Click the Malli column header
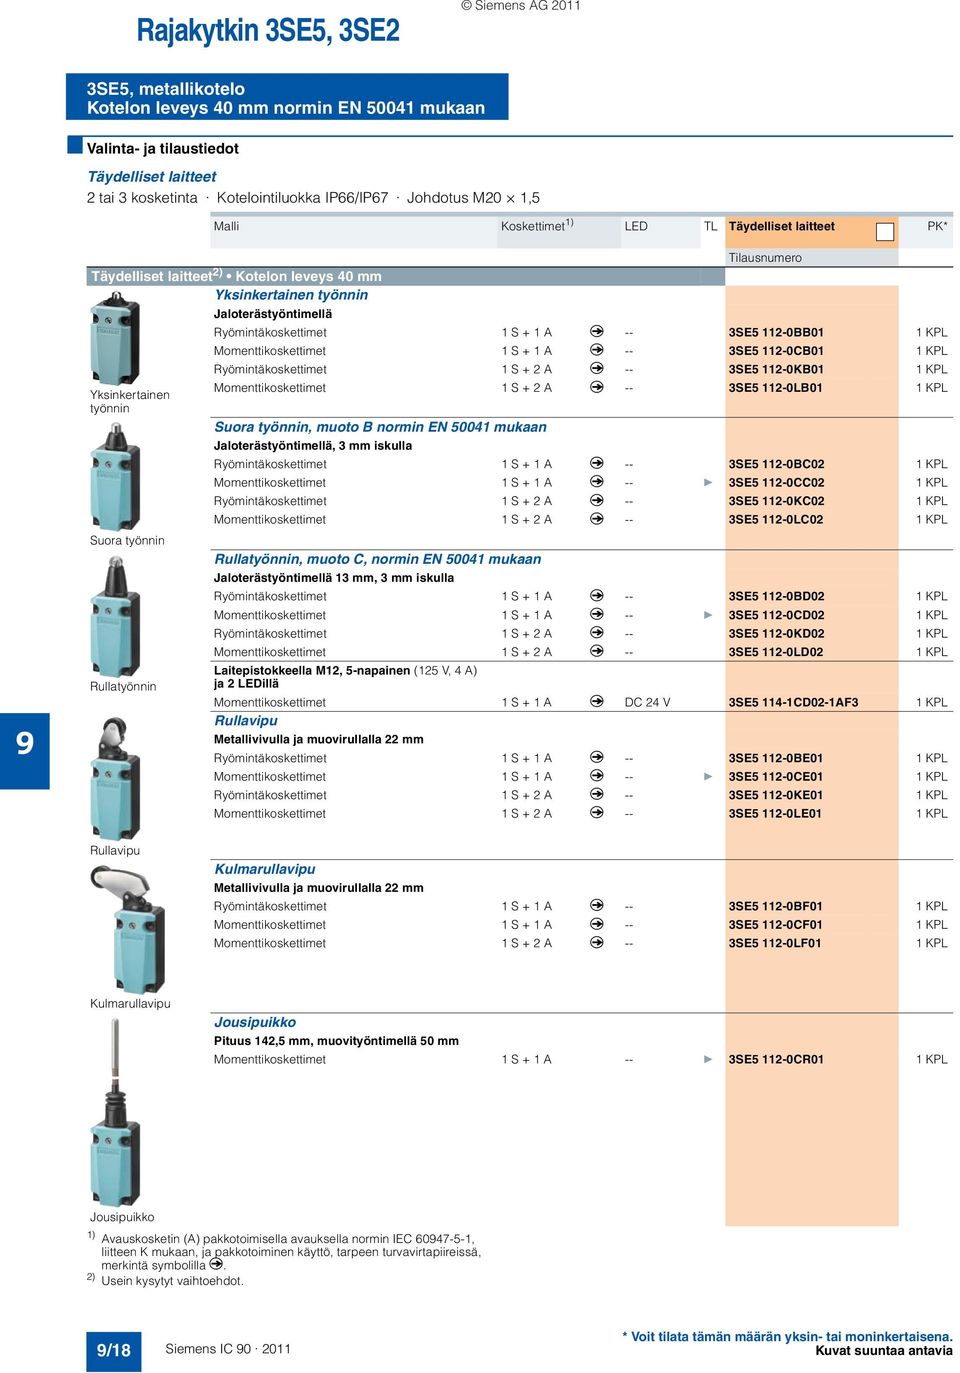The height and width of the screenshot is (1373, 960). point(226,226)
